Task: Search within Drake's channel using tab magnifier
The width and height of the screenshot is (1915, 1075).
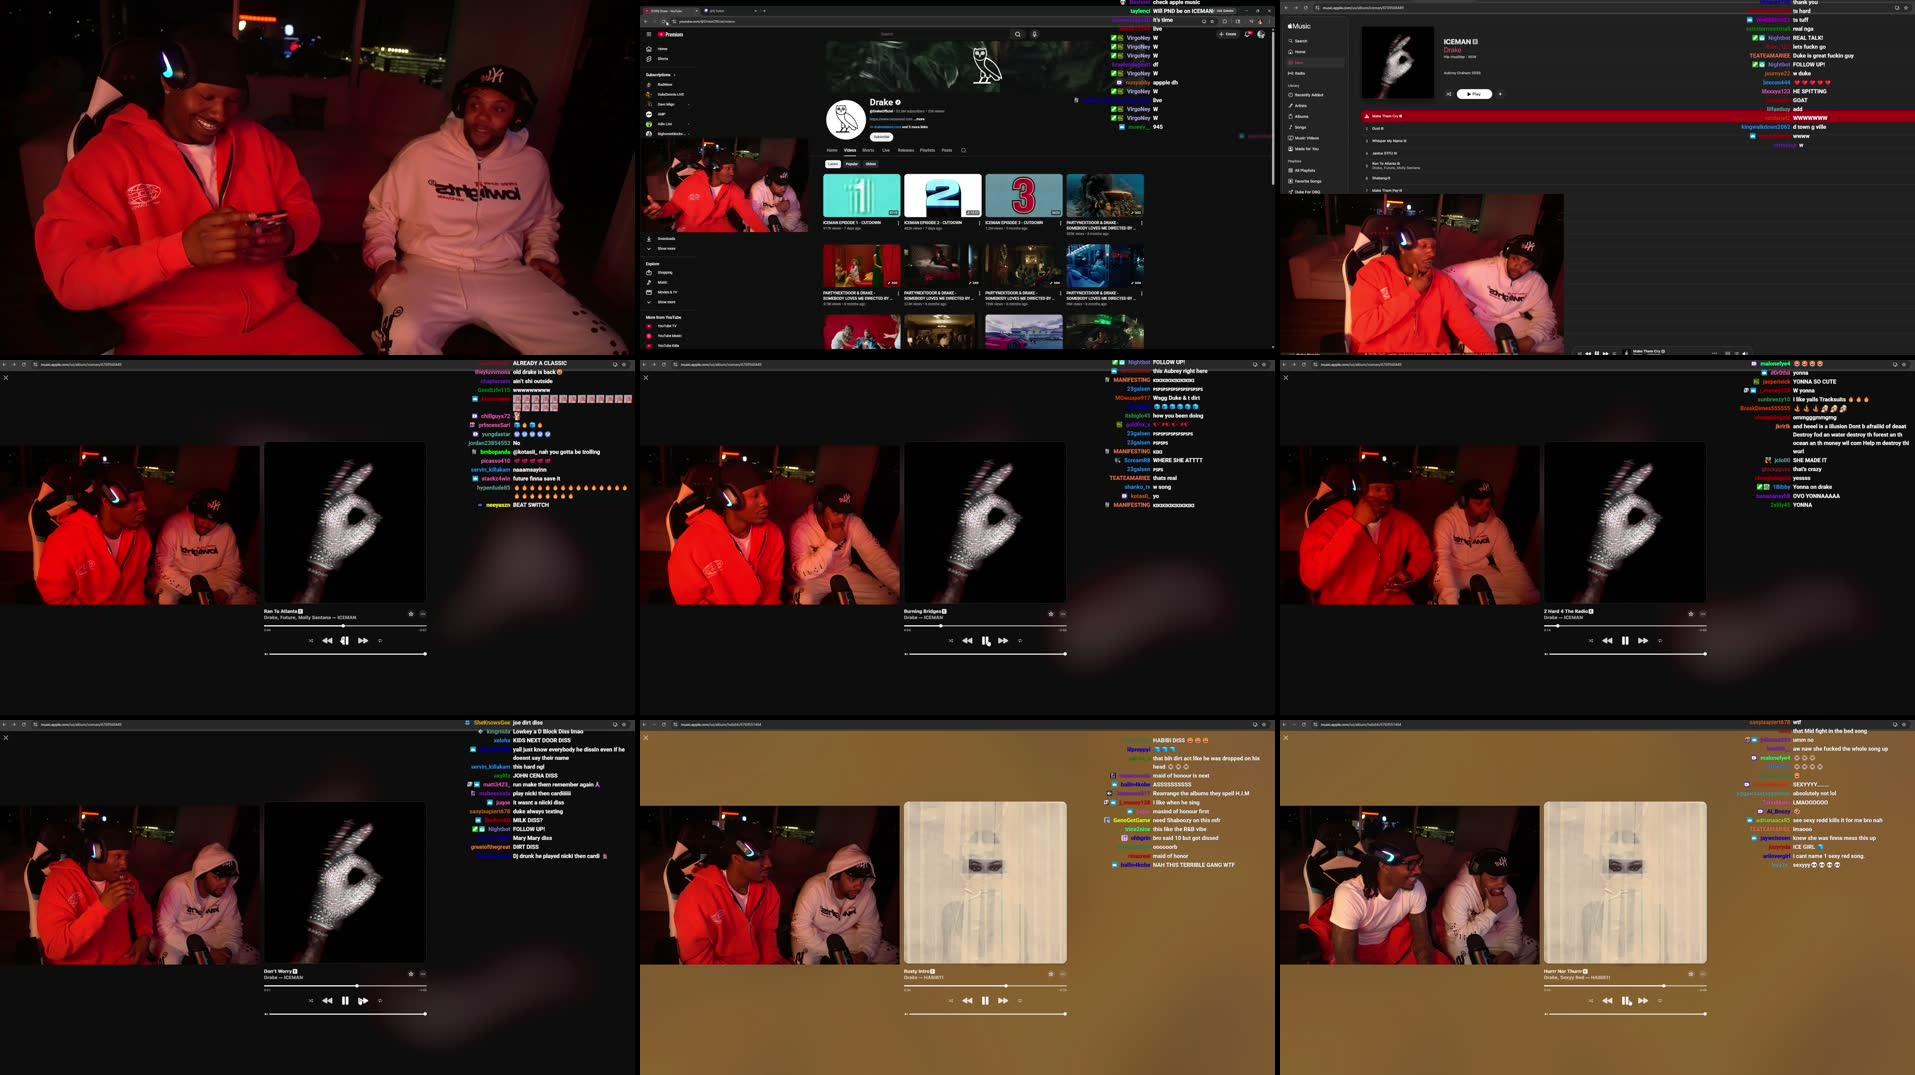Action: [963, 150]
